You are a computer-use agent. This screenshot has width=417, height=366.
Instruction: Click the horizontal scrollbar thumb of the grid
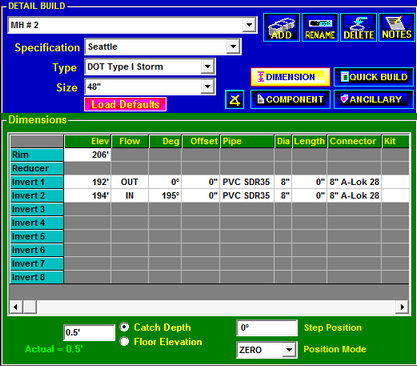30,307
